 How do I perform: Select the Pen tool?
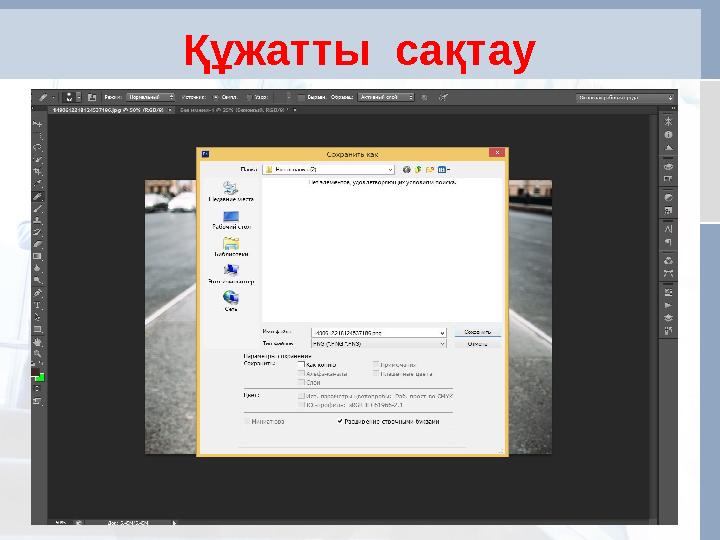coord(38,293)
